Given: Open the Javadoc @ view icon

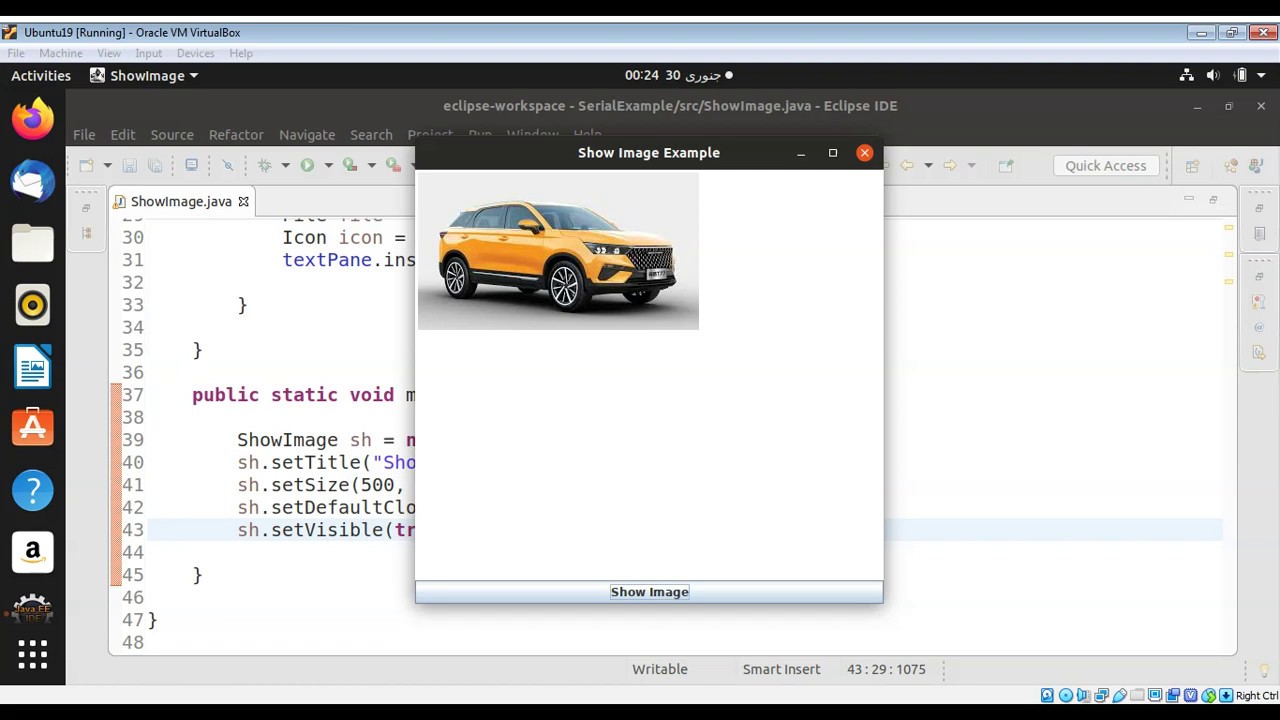Looking at the screenshot, I should [x=1259, y=327].
